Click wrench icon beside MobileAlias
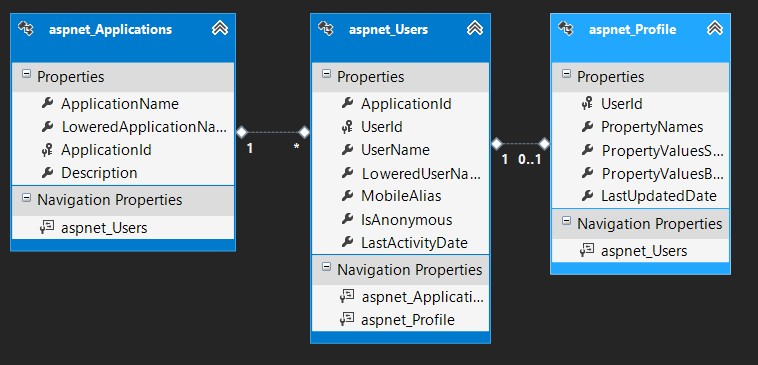 click(347, 196)
